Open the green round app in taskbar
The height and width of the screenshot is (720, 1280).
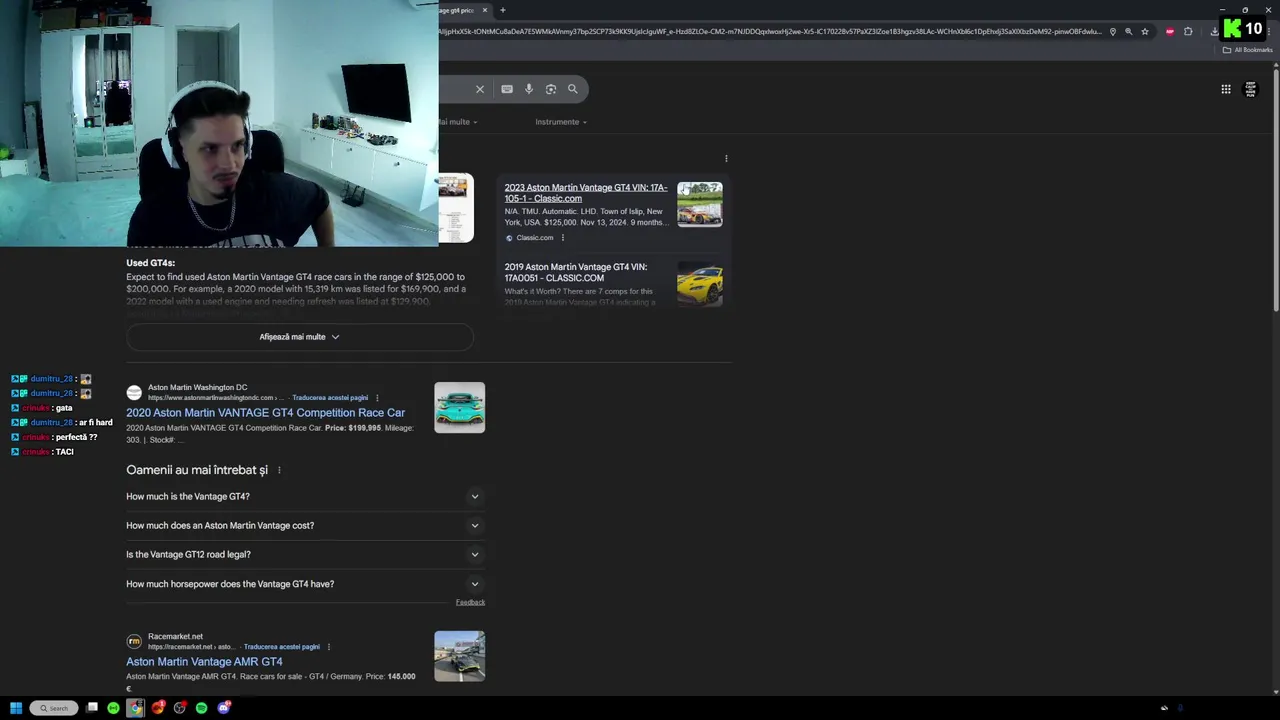(x=113, y=708)
